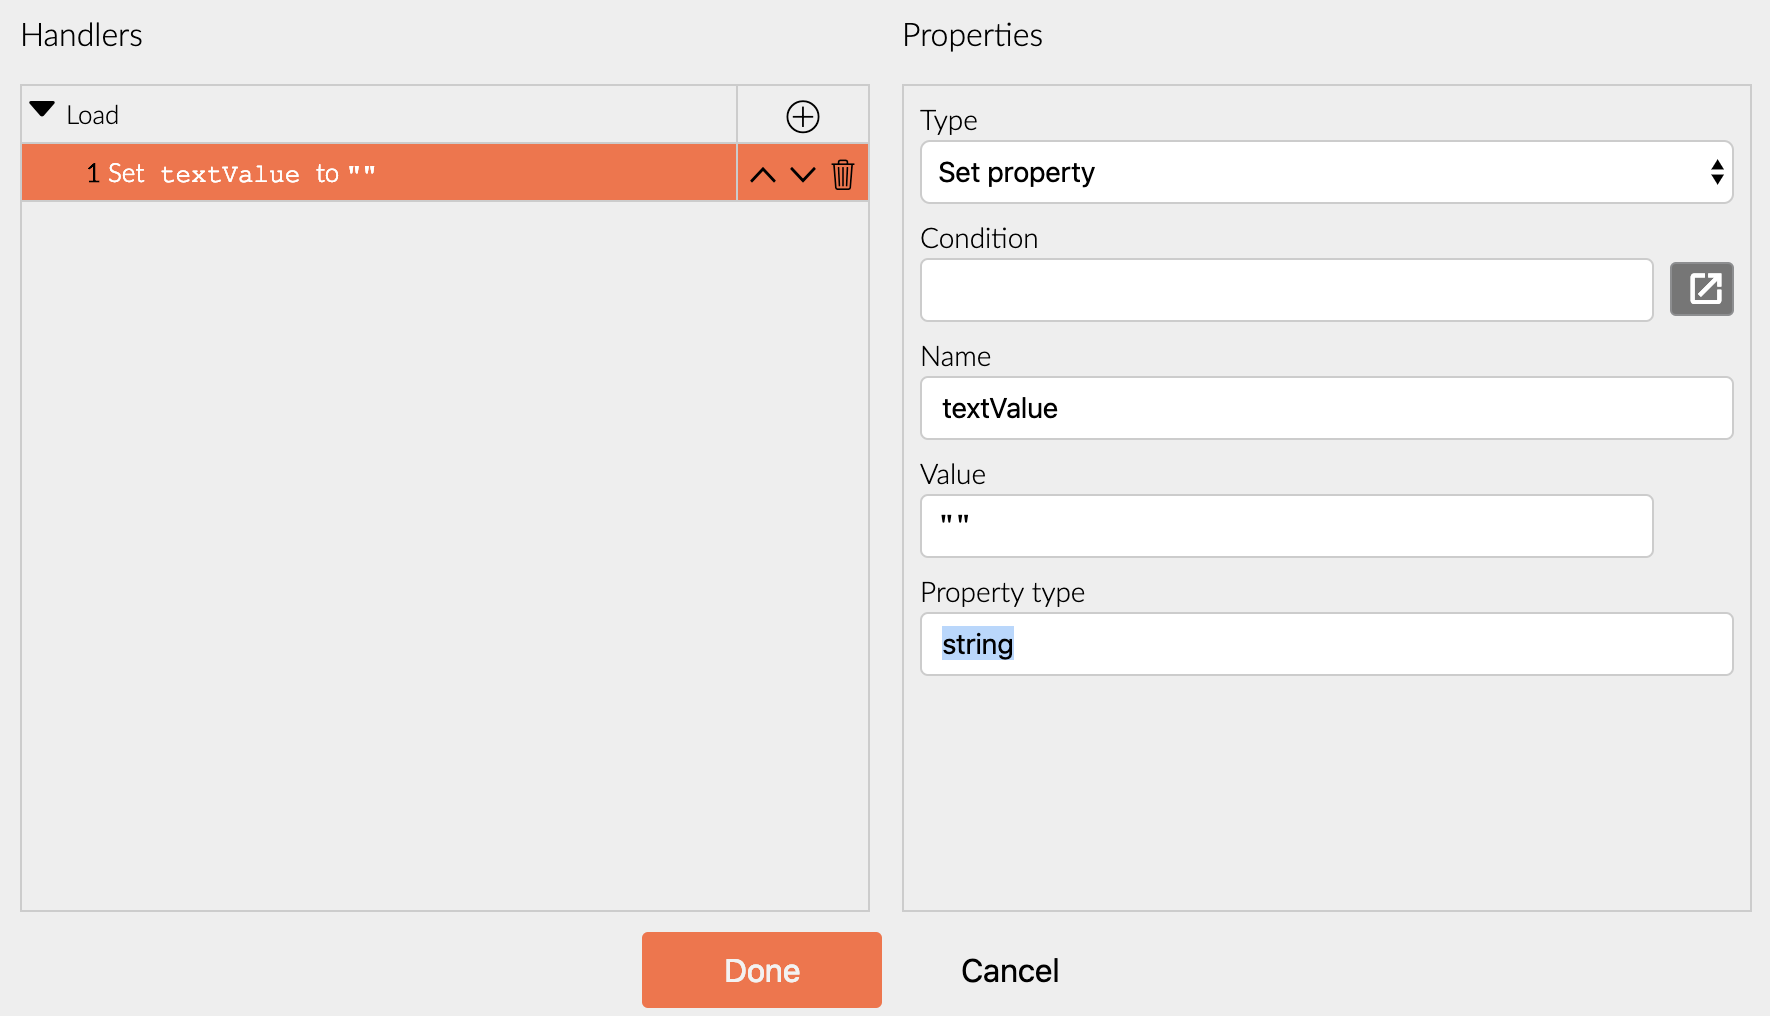Image resolution: width=1770 pixels, height=1016 pixels.
Task: Collapse the Load event triangle
Action: (42, 110)
